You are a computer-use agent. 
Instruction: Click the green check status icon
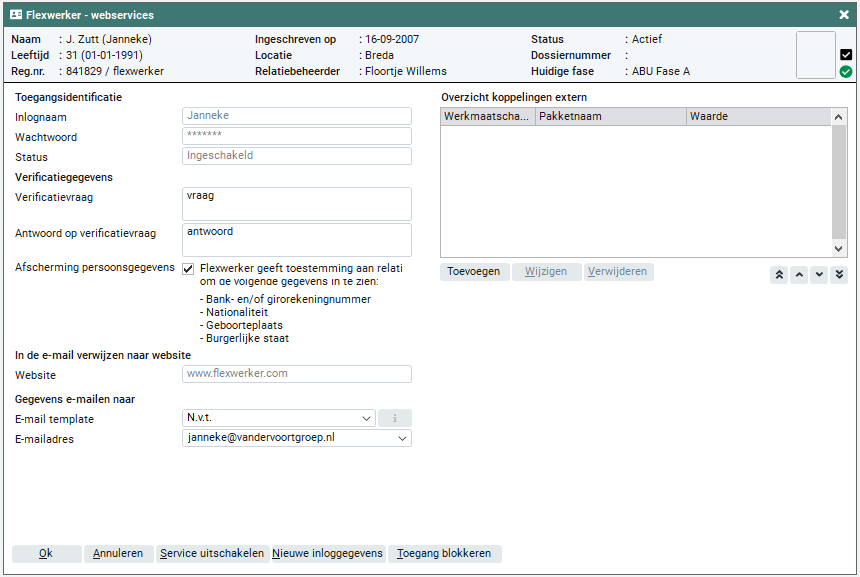tap(846, 72)
